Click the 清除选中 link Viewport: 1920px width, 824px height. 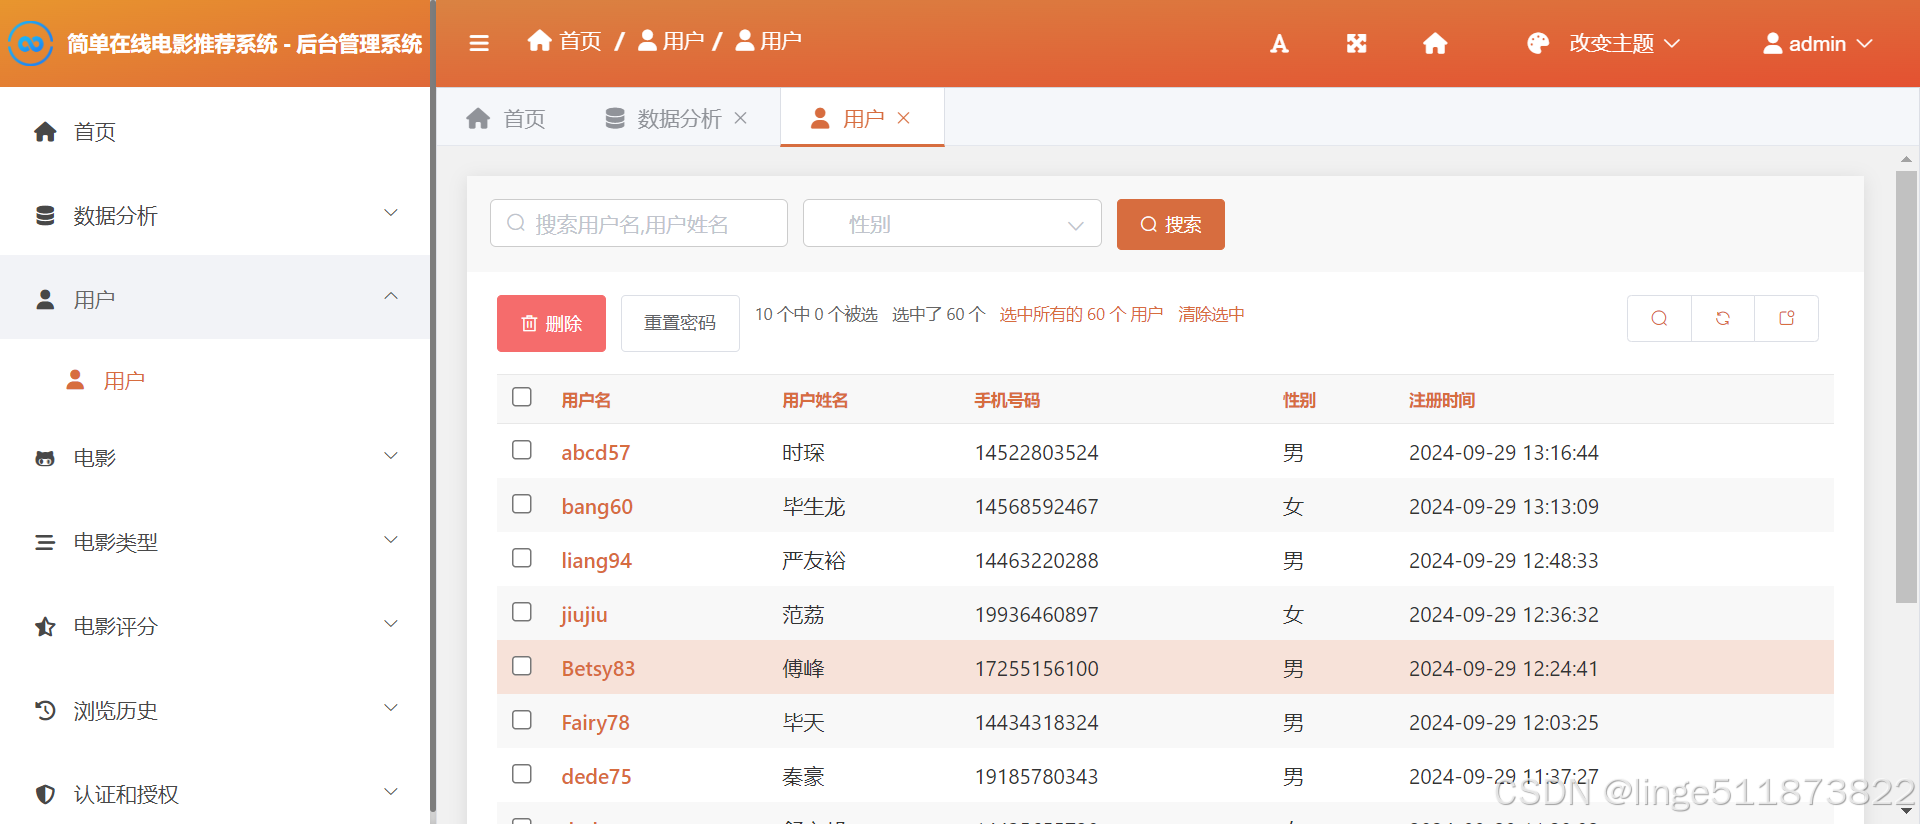(1211, 314)
